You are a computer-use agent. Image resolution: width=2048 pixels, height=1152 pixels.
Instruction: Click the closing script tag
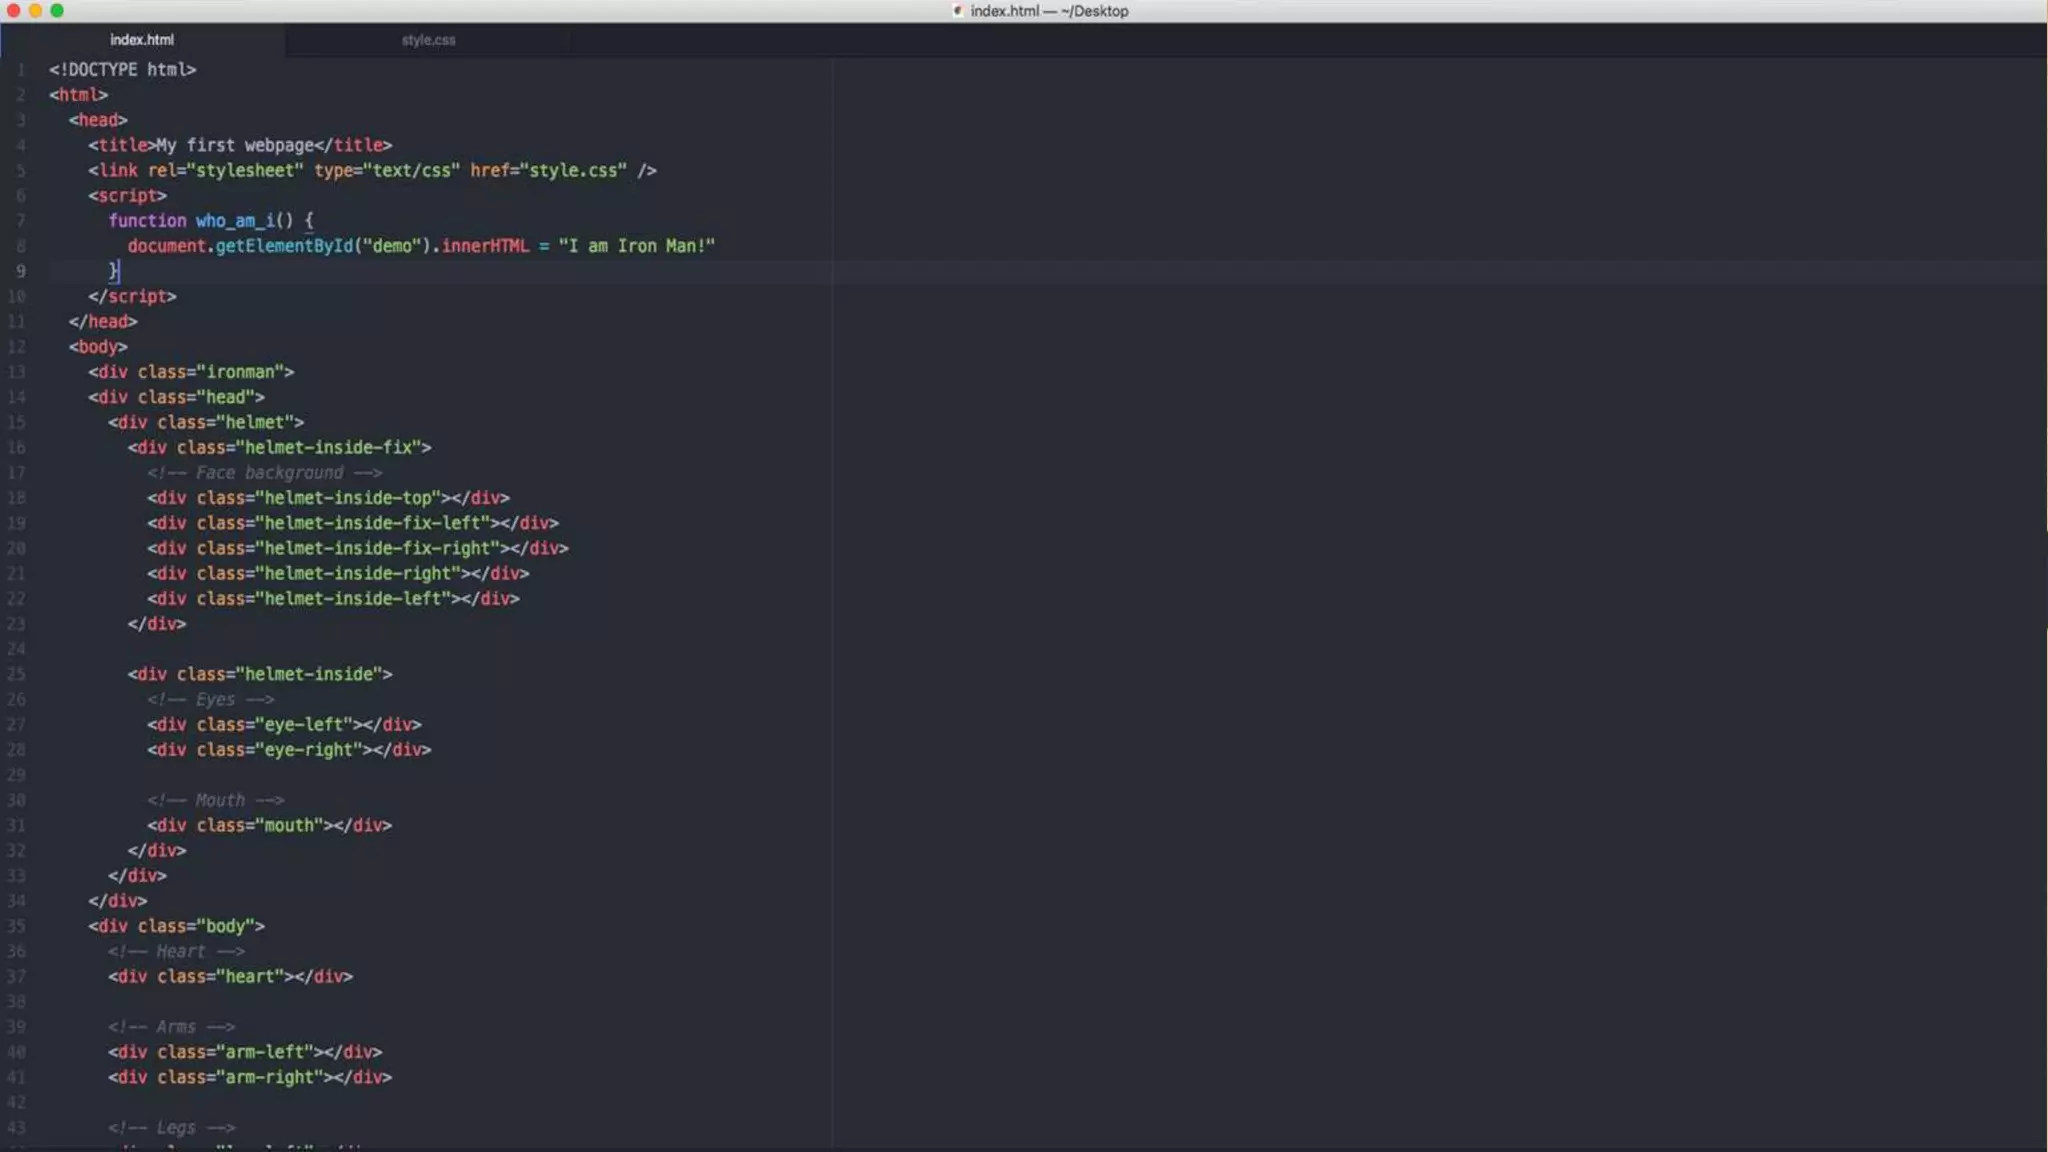click(x=132, y=297)
